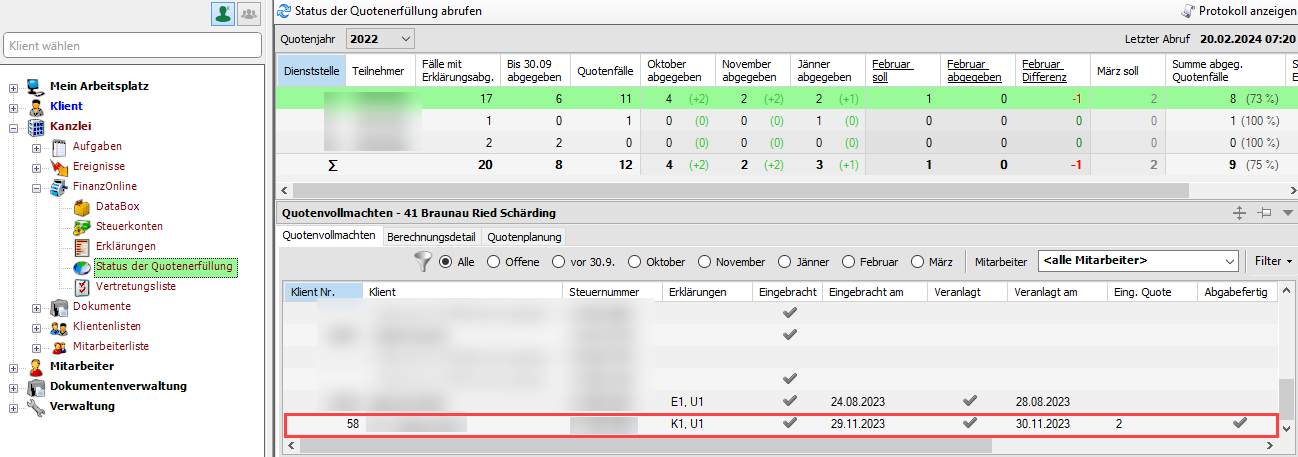Open the Filter menu button
Viewport: 1298px width, 457px height.
[1271, 261]
